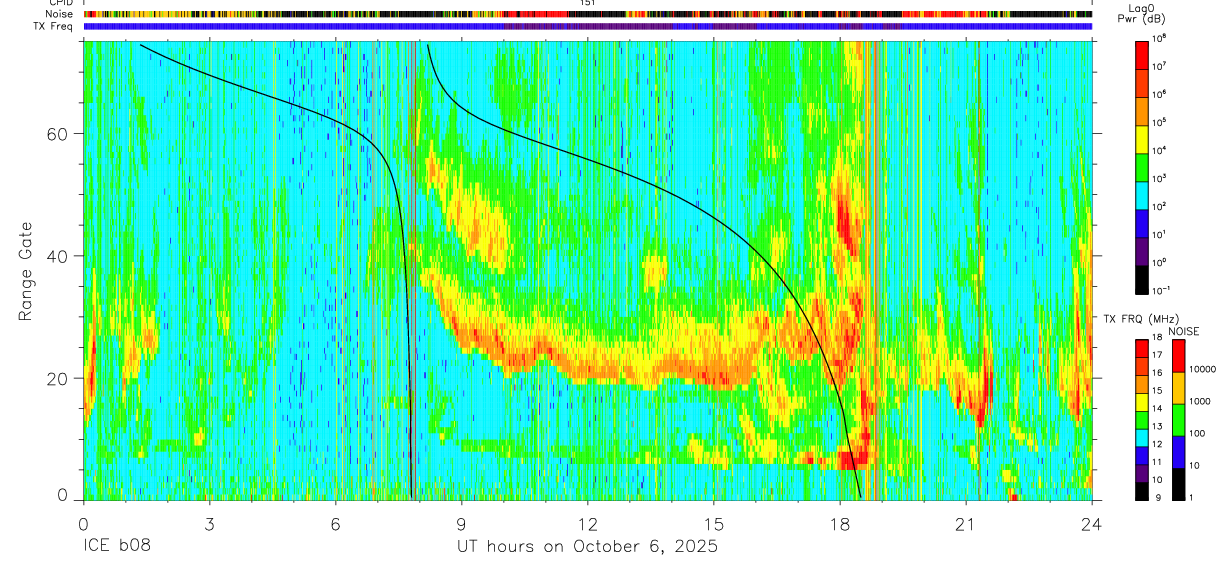Click the x-axis tick label '15'
Viewport: 1228px width, 567px height.
coord(714,525)
